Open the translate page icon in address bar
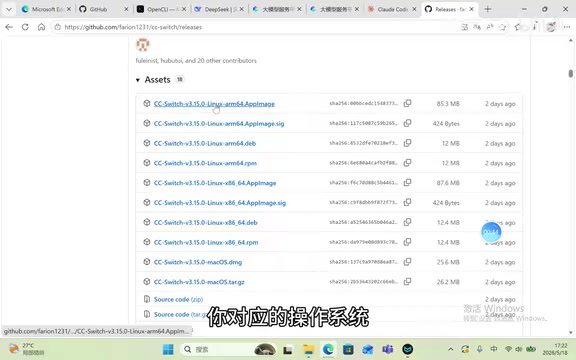The image size is (576, 360). pyautogui.click(x=477, y=27)
